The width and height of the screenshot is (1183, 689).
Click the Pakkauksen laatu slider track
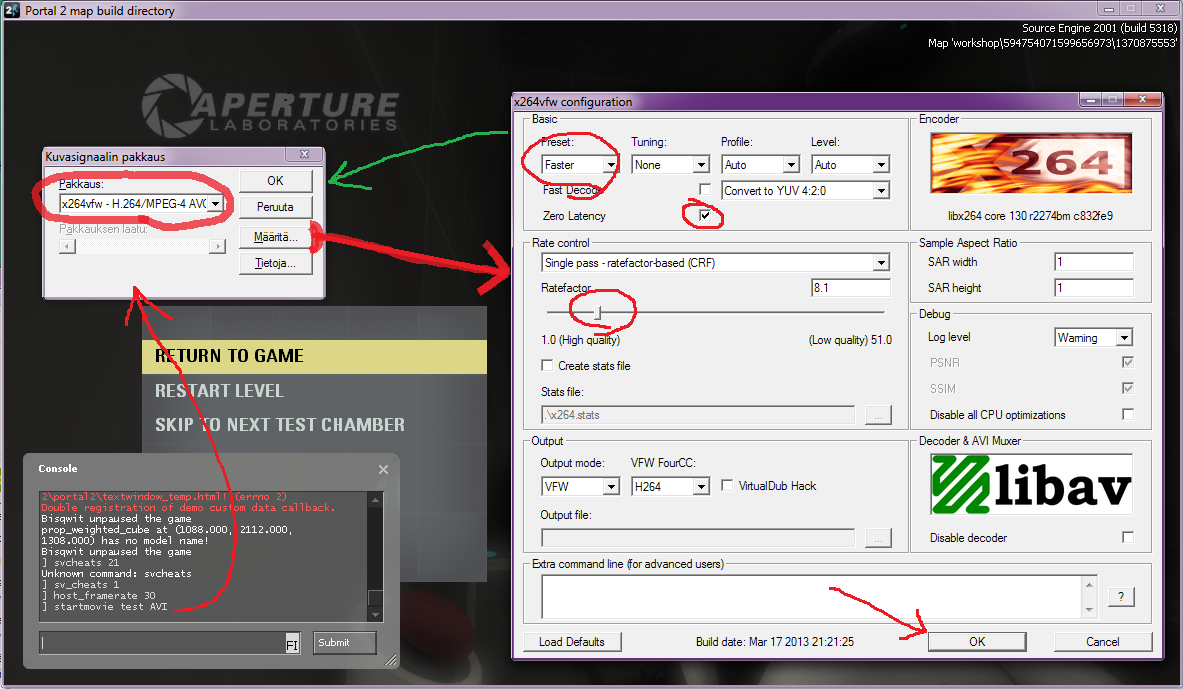click(x=143, y=246)
